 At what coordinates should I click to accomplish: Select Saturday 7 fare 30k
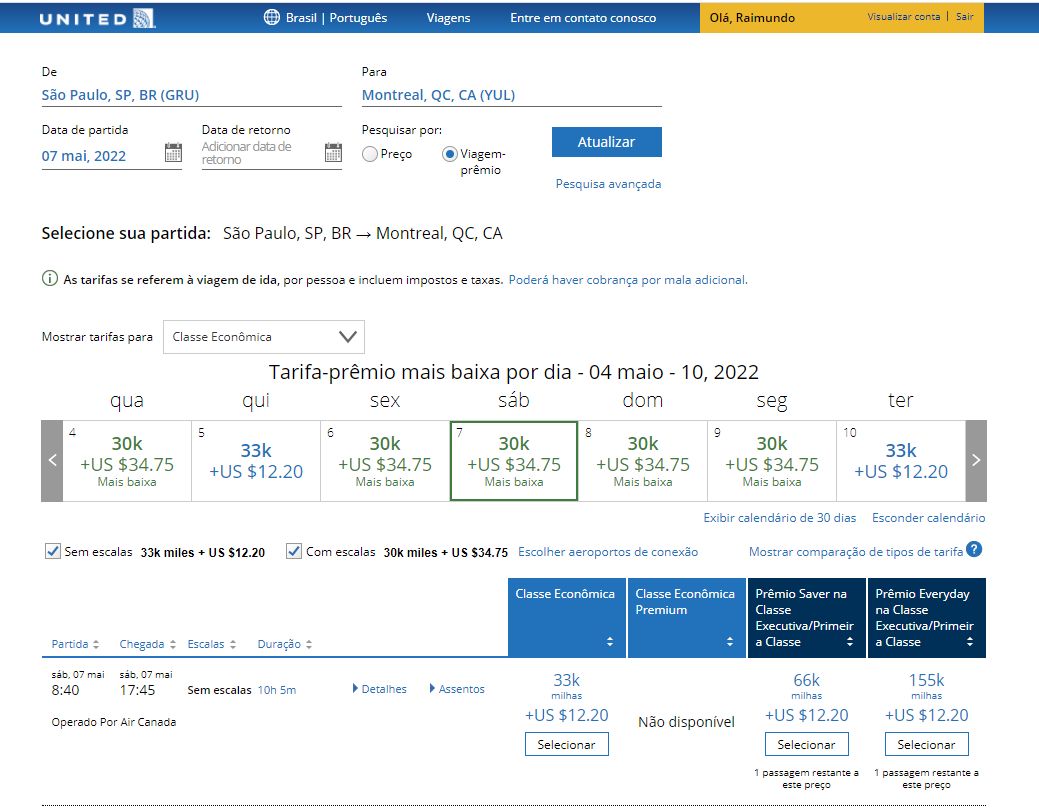coord(514,460)
